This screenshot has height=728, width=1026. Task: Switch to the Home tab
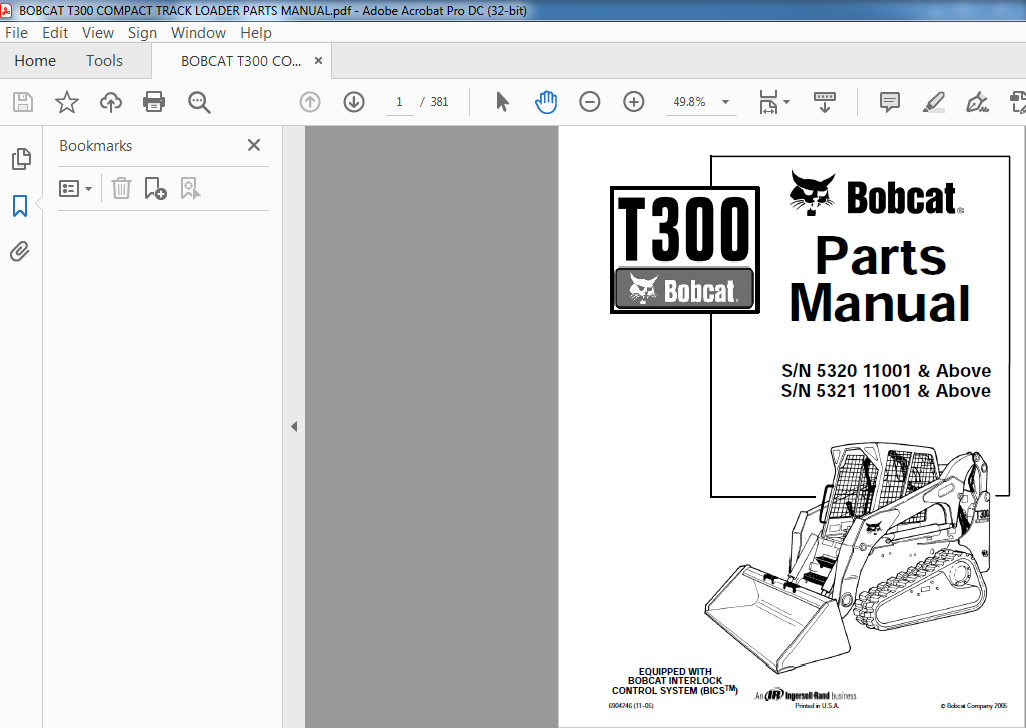pos(35,61)
